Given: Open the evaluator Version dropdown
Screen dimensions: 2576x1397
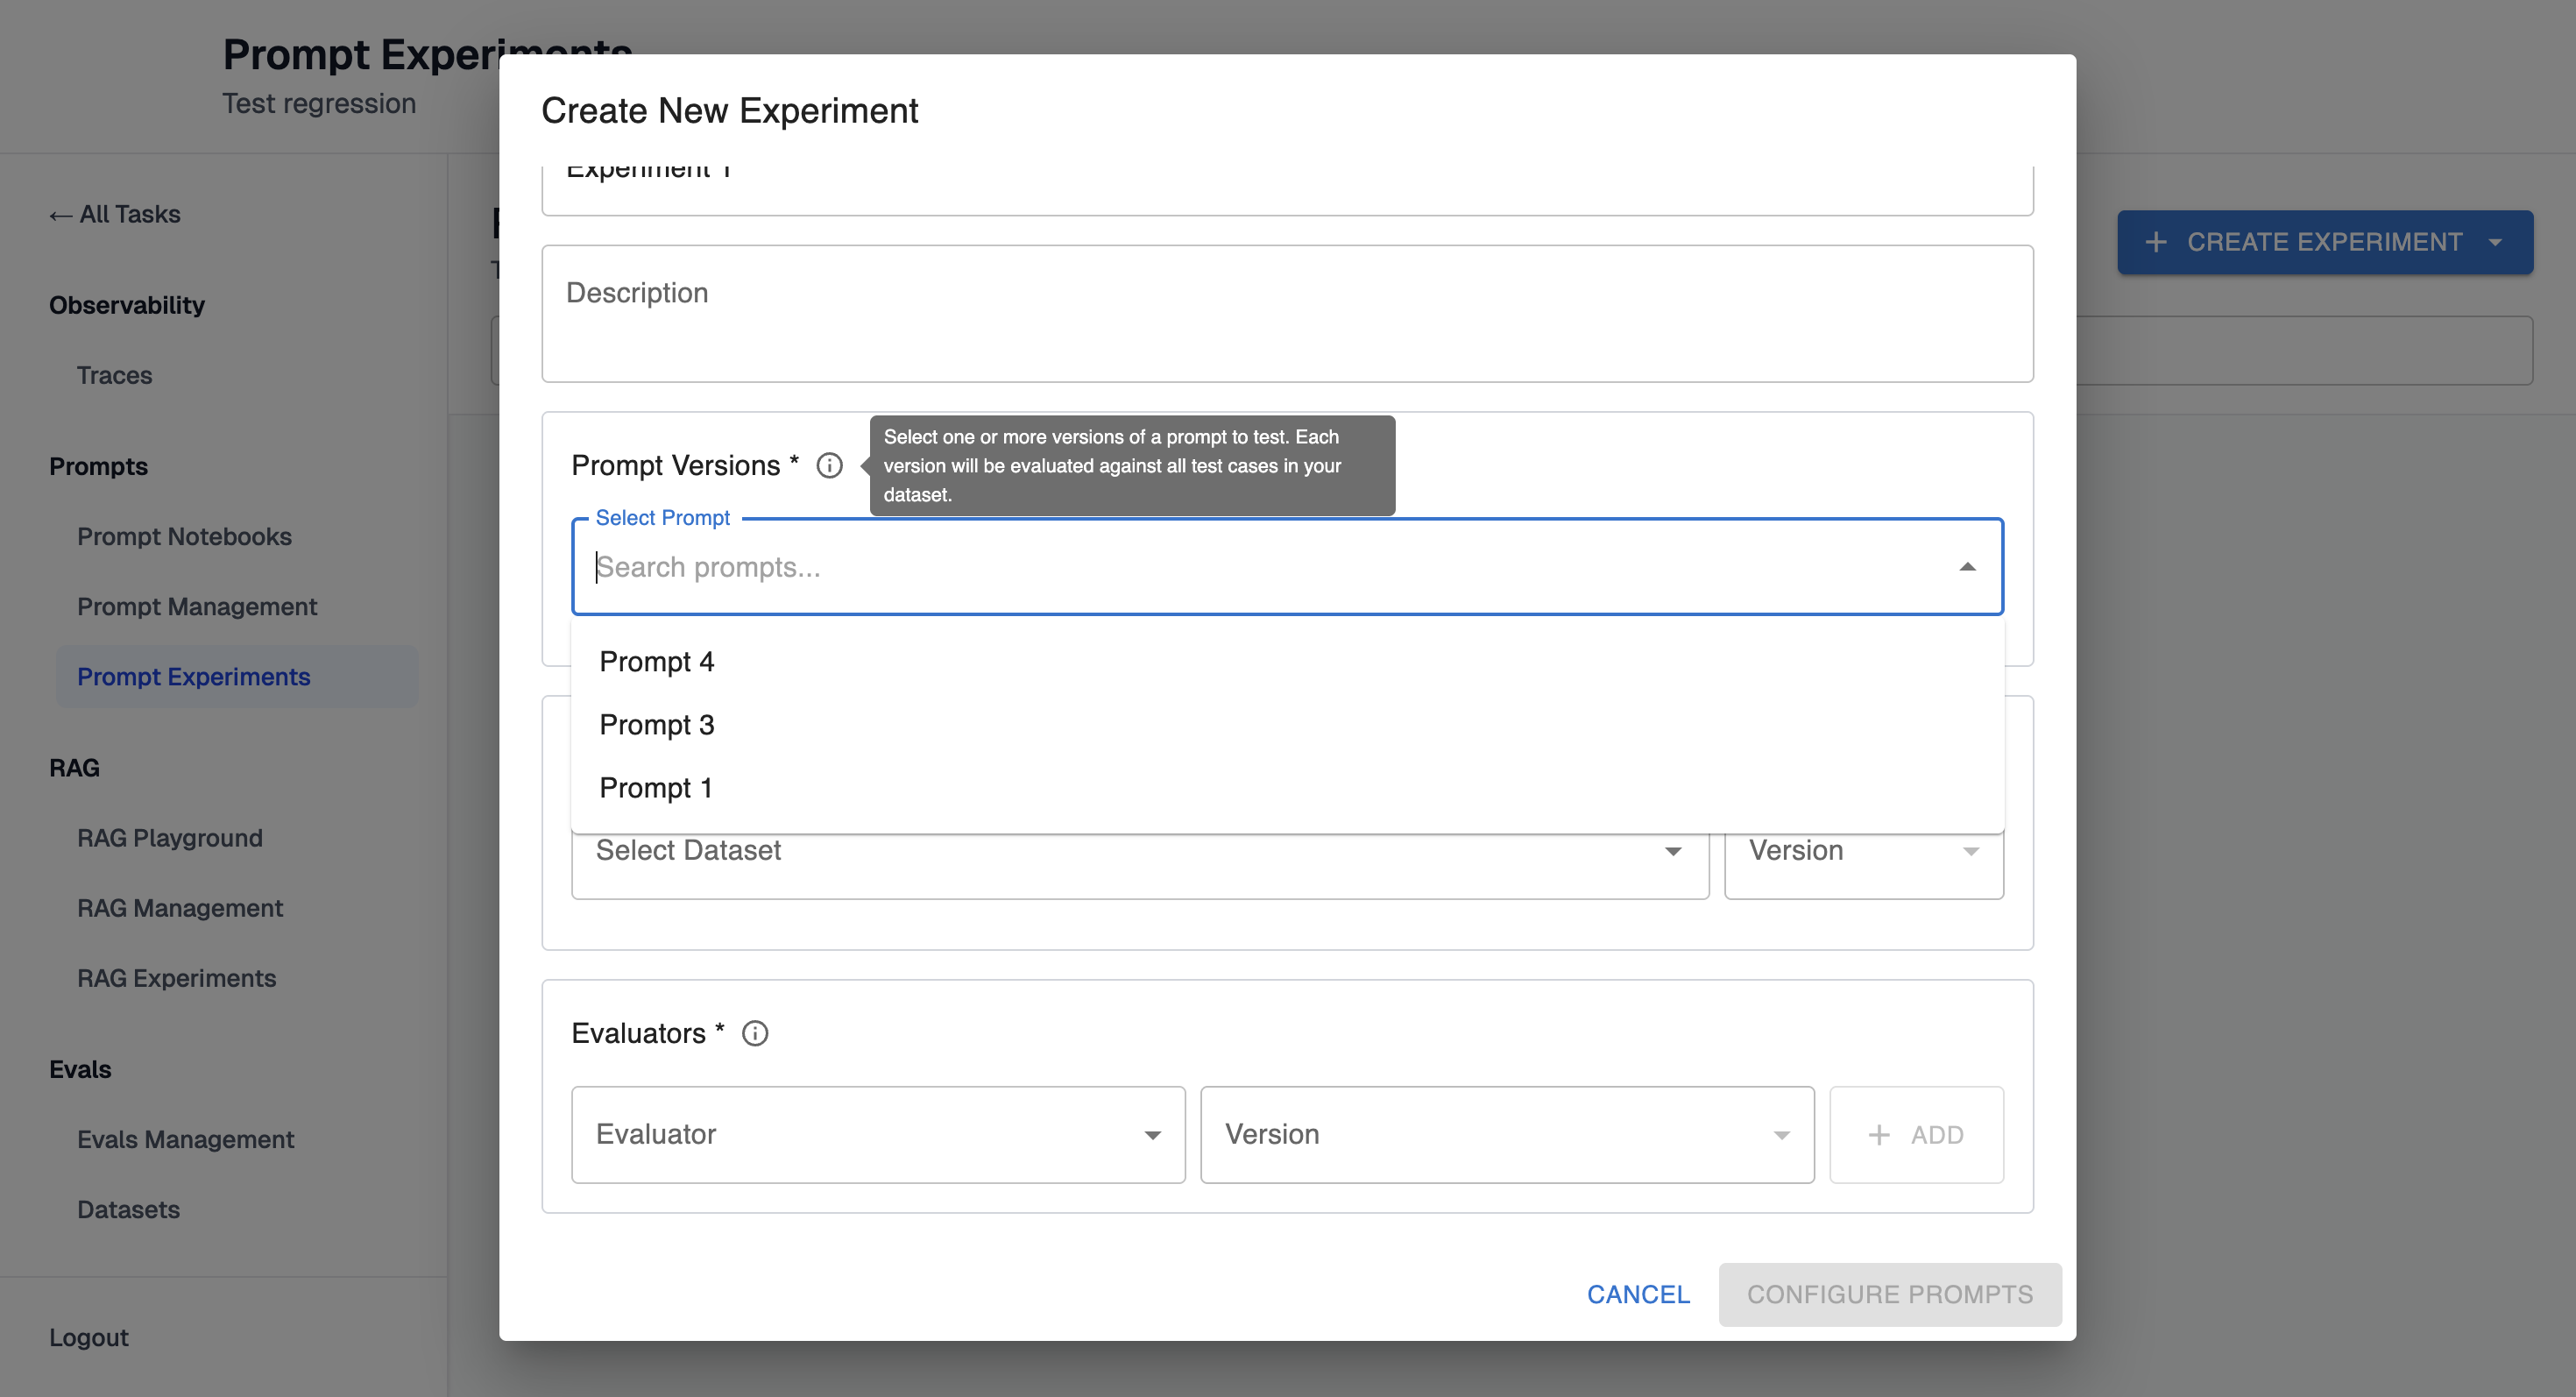Looking at the screenshot, I should point(1506,1135).
